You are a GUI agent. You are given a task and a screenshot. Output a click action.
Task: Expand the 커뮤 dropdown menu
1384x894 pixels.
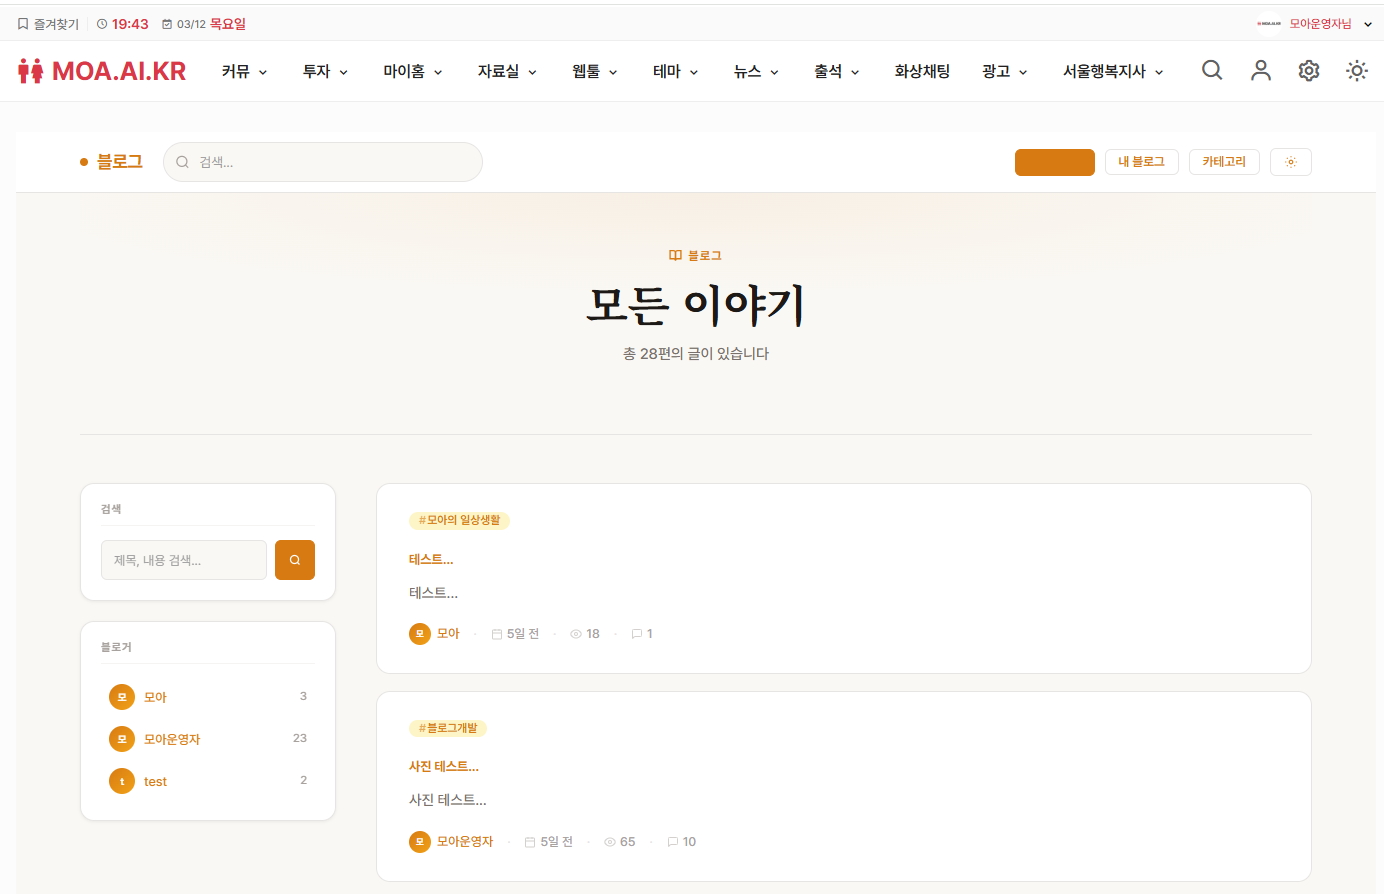(x=244, y=71)
